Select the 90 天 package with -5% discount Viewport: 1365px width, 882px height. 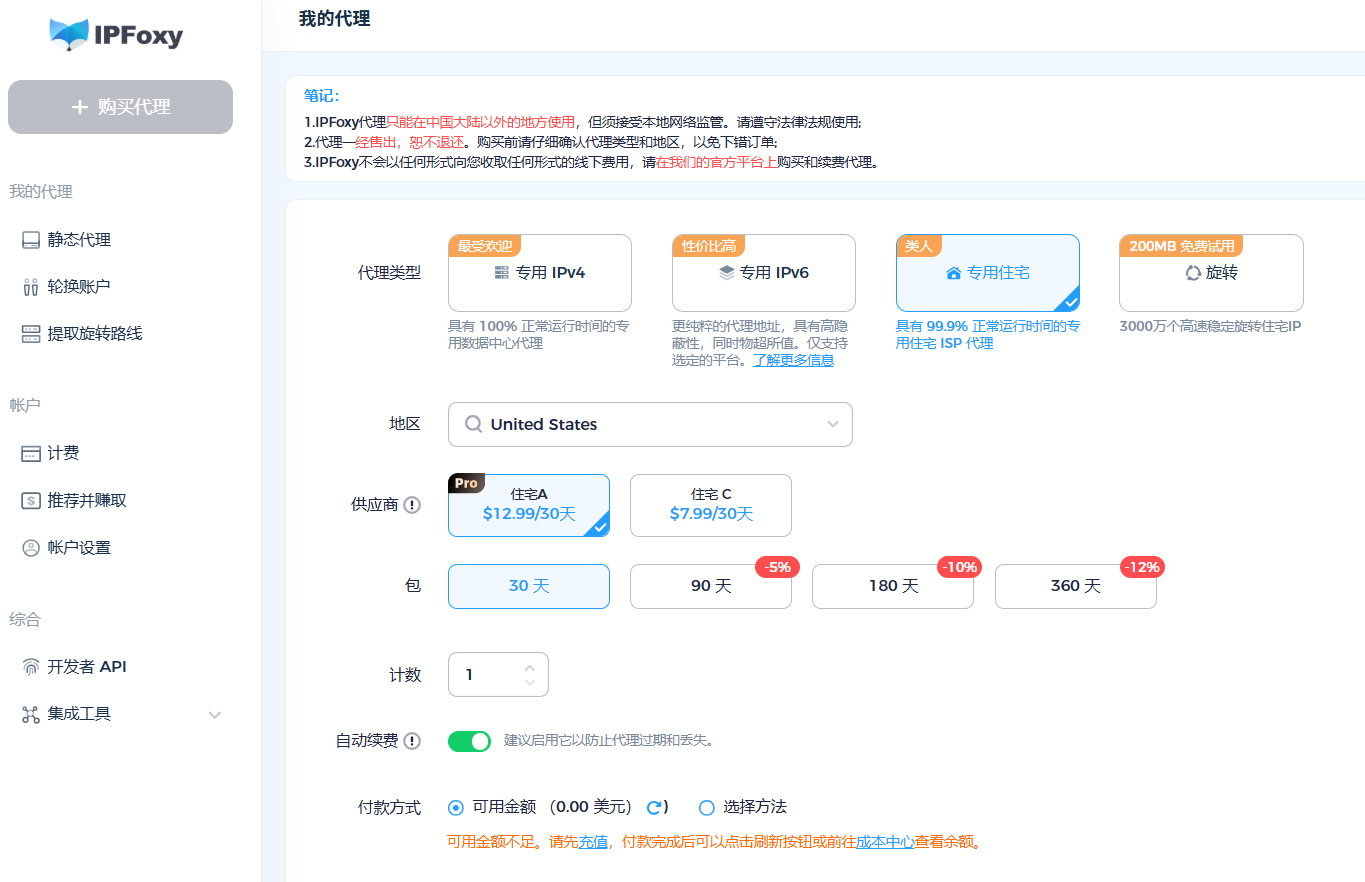tap(710, 586)
